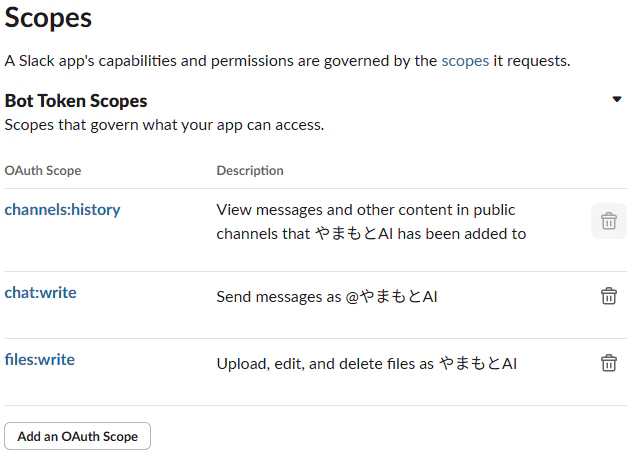
Task: Open the scopes documentation link
Action: pyautogui.click(x=465, y=61)
